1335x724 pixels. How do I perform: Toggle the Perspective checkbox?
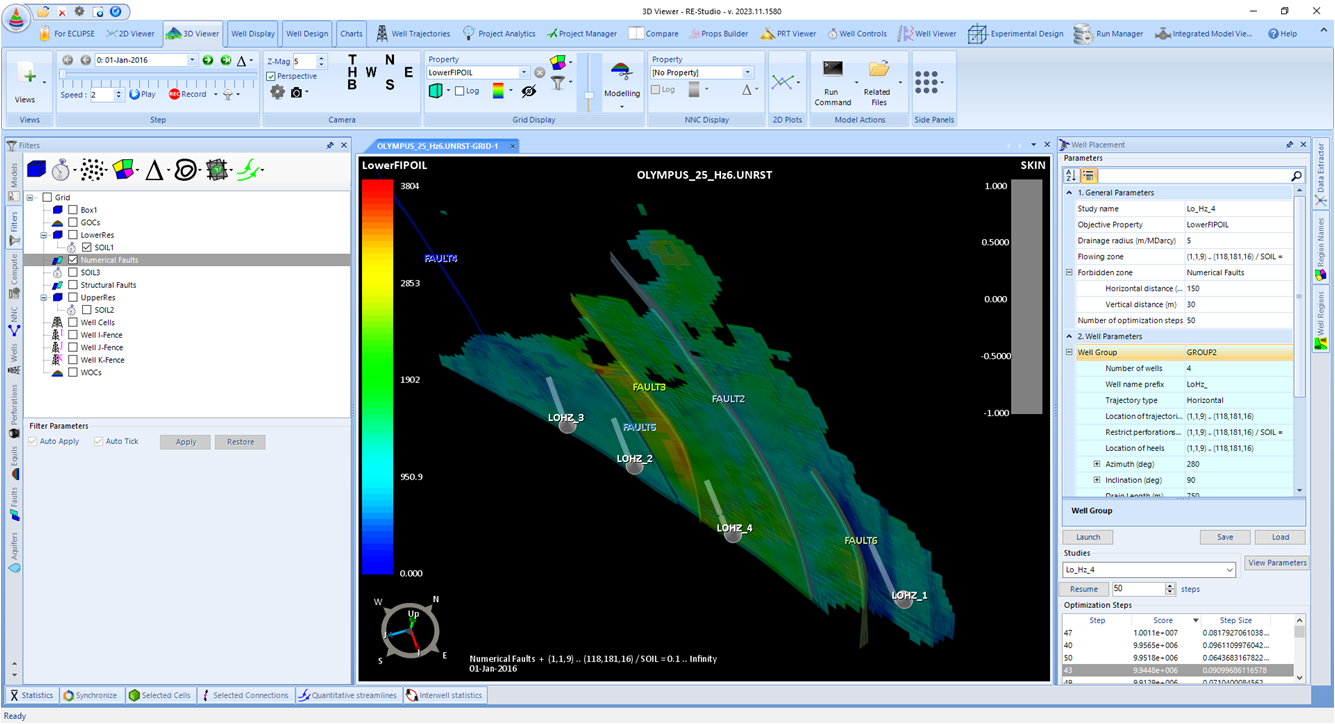272,76
